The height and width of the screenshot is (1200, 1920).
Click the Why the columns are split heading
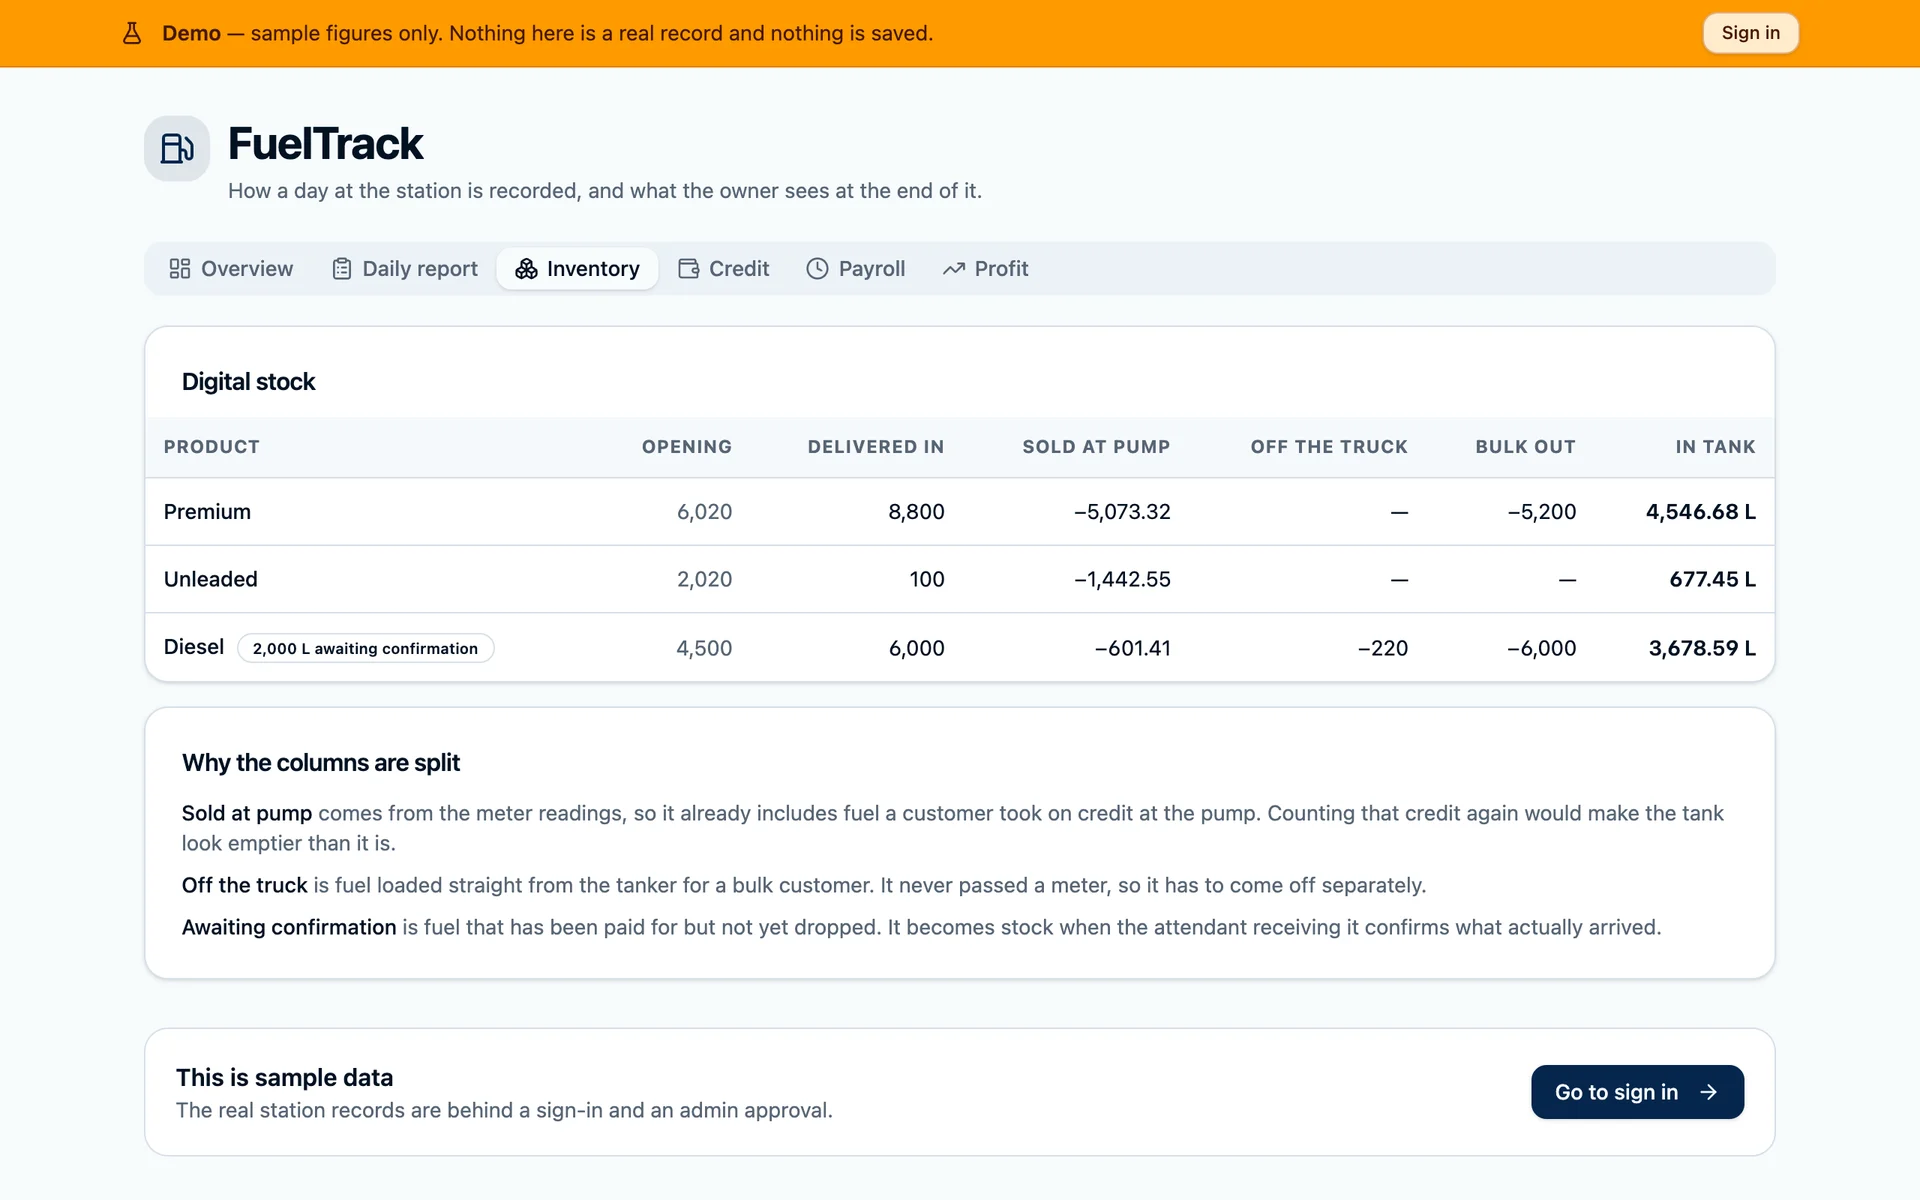[321, 763]
